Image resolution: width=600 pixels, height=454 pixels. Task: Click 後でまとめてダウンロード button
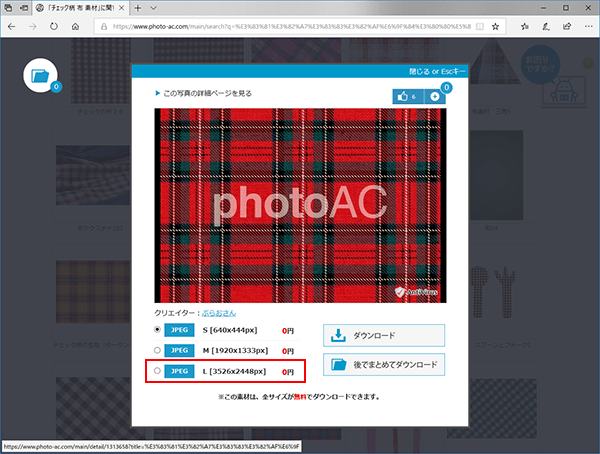pos(384,364)
